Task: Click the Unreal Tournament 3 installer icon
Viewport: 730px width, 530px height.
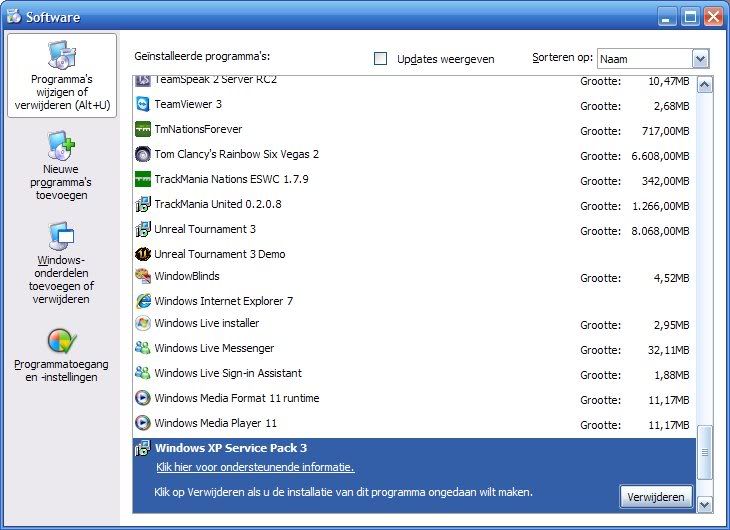Action: pos(143,229)
